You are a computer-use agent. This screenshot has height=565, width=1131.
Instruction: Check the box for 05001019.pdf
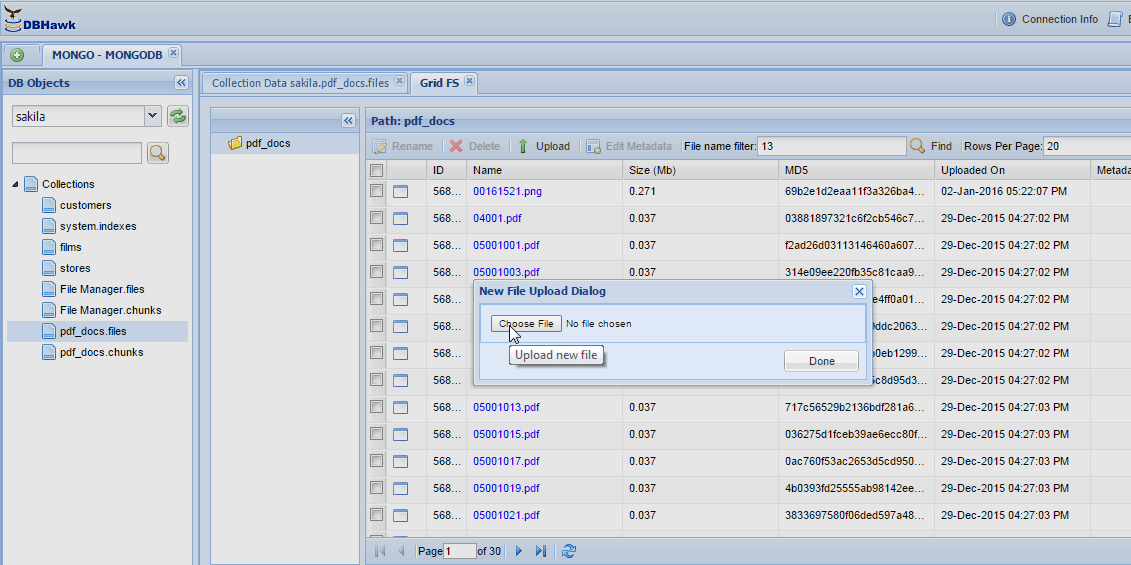click(376, 488)
